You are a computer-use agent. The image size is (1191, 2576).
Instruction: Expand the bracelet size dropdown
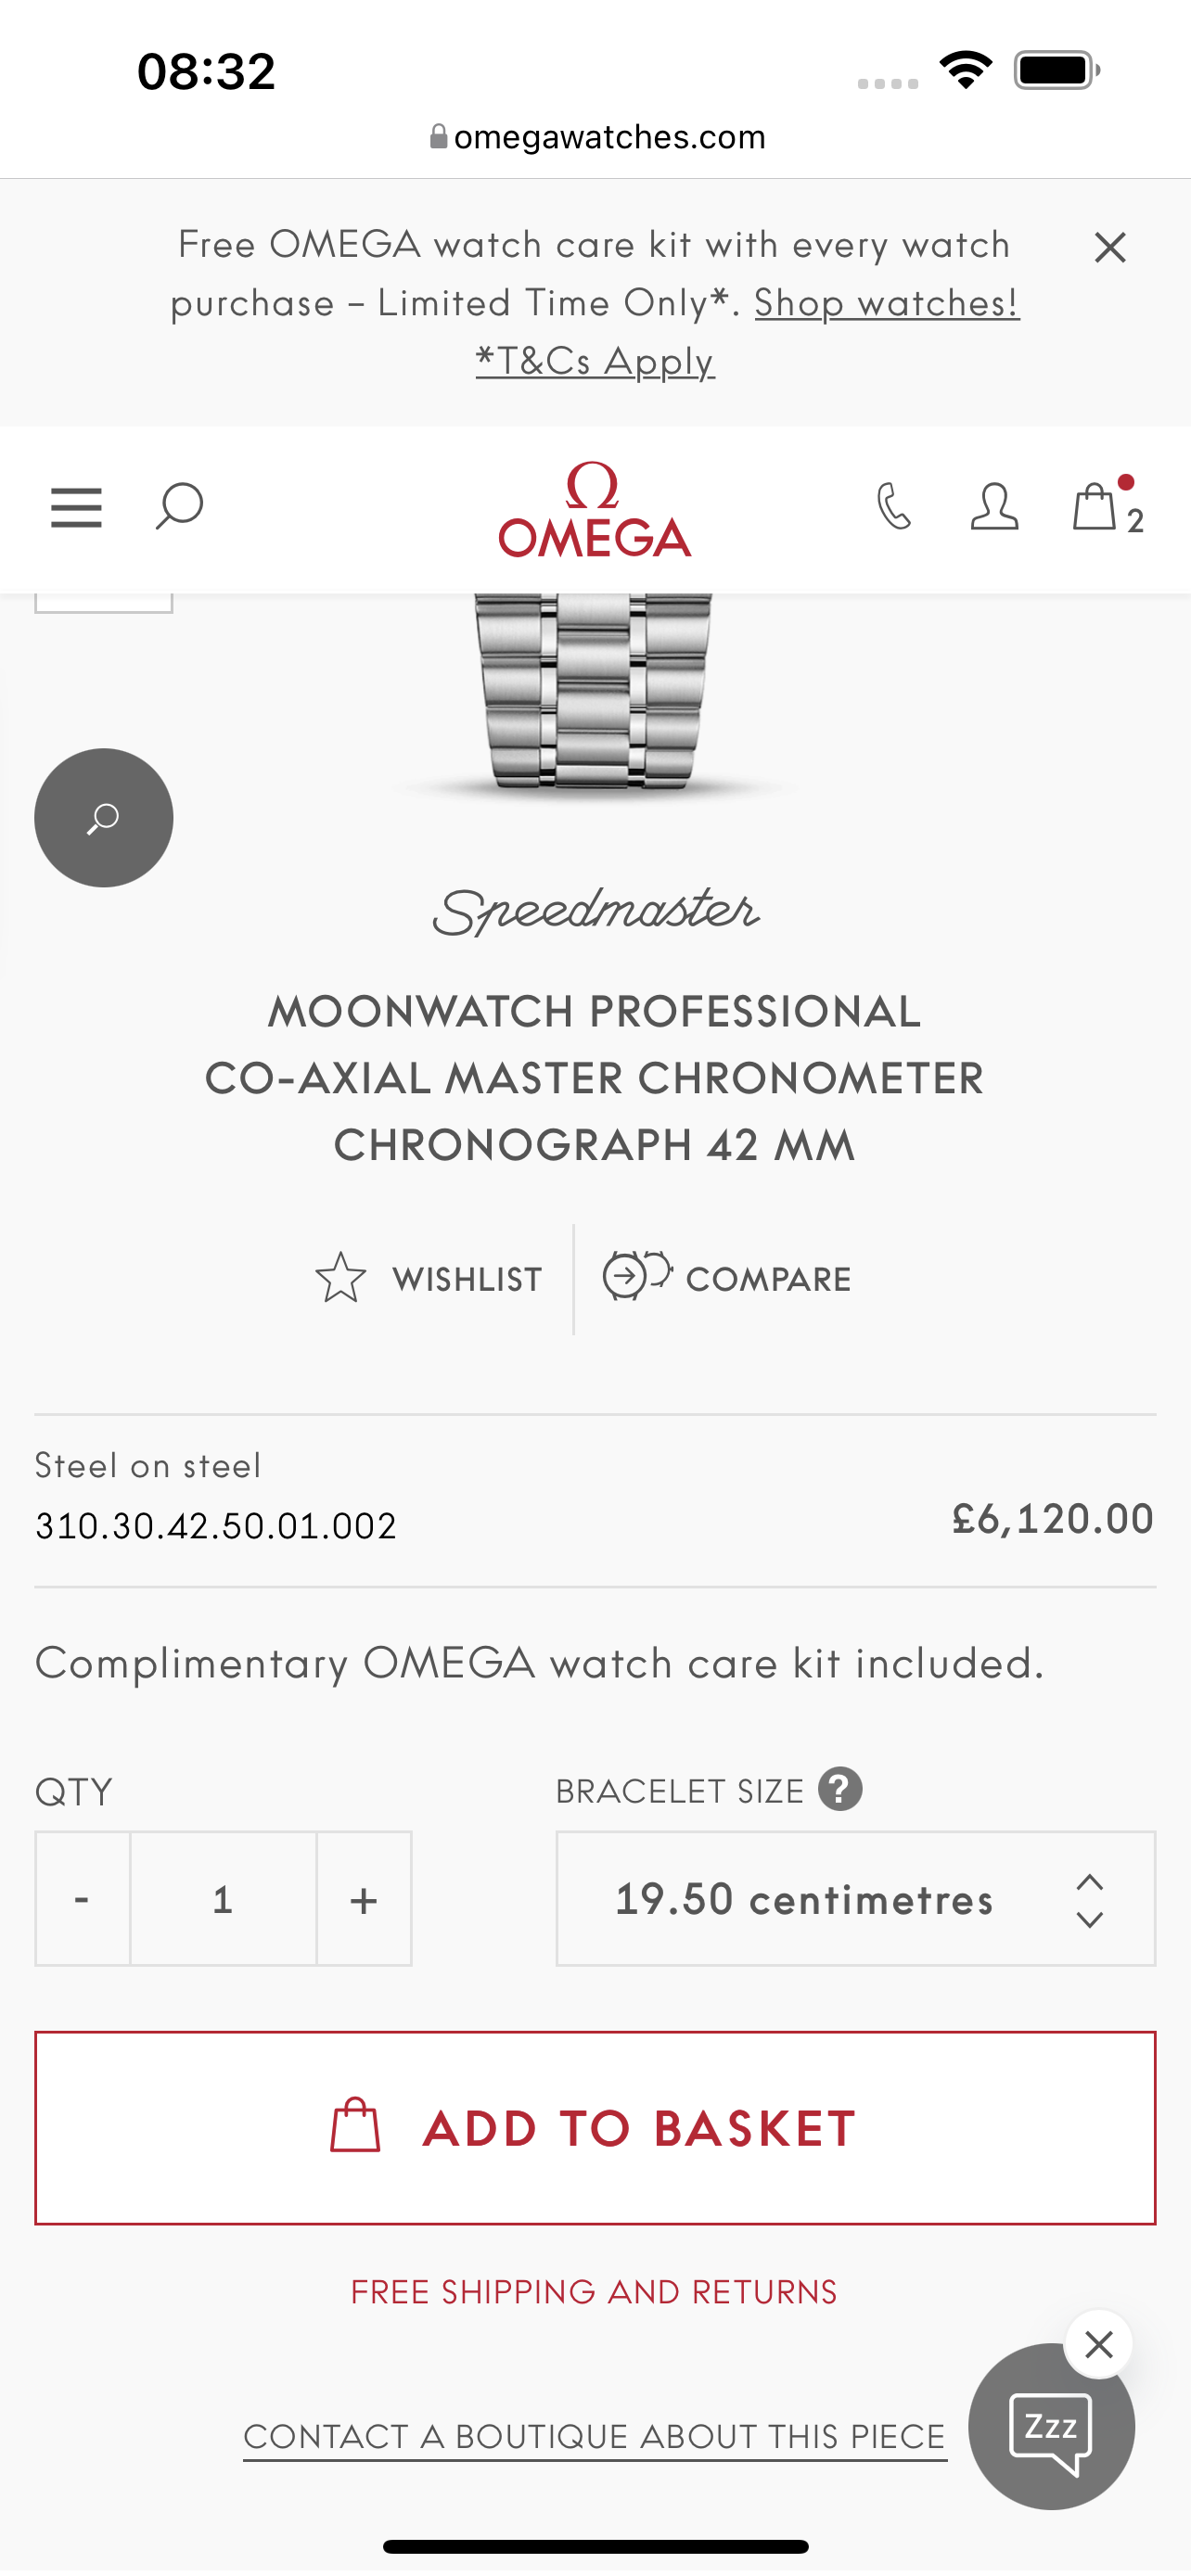(855, 1899)
